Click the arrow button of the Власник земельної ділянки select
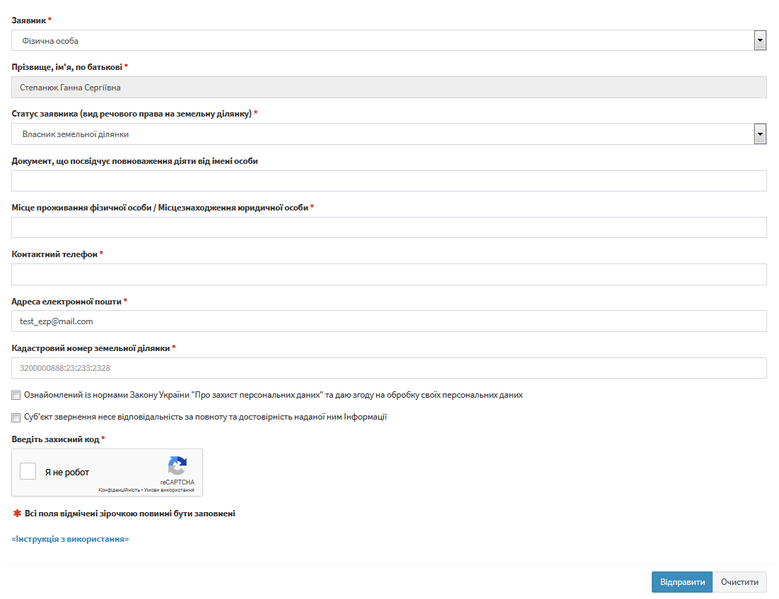 pyautogui.click(x=760, y=134)
